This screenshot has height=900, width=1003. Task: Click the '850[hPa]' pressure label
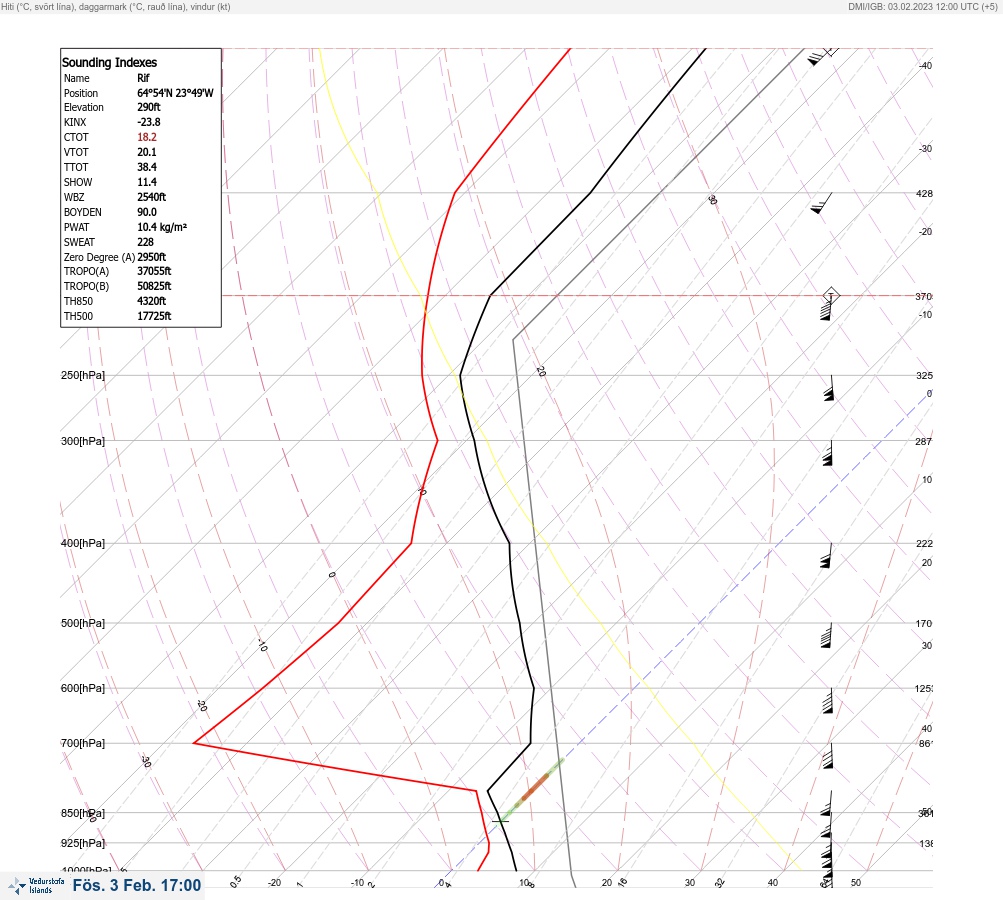click(x=83, y=813)
